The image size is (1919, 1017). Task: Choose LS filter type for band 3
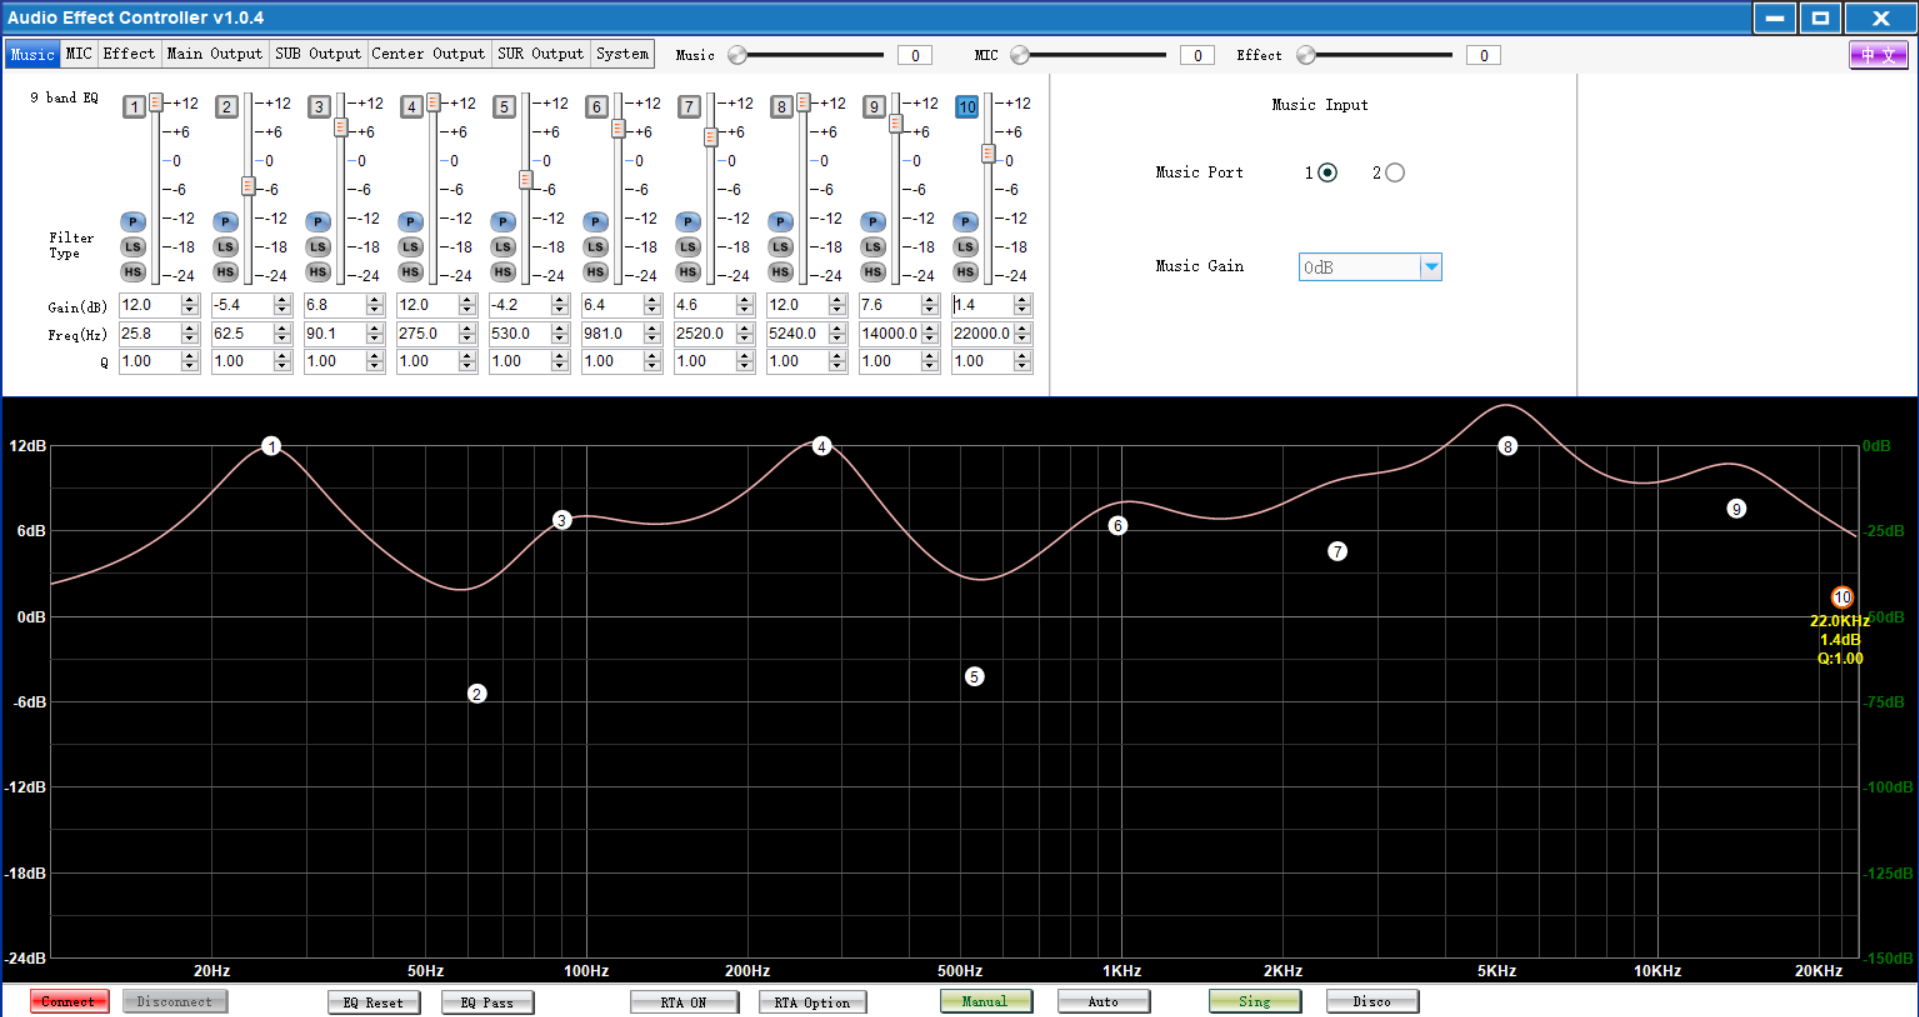[318, 247]
